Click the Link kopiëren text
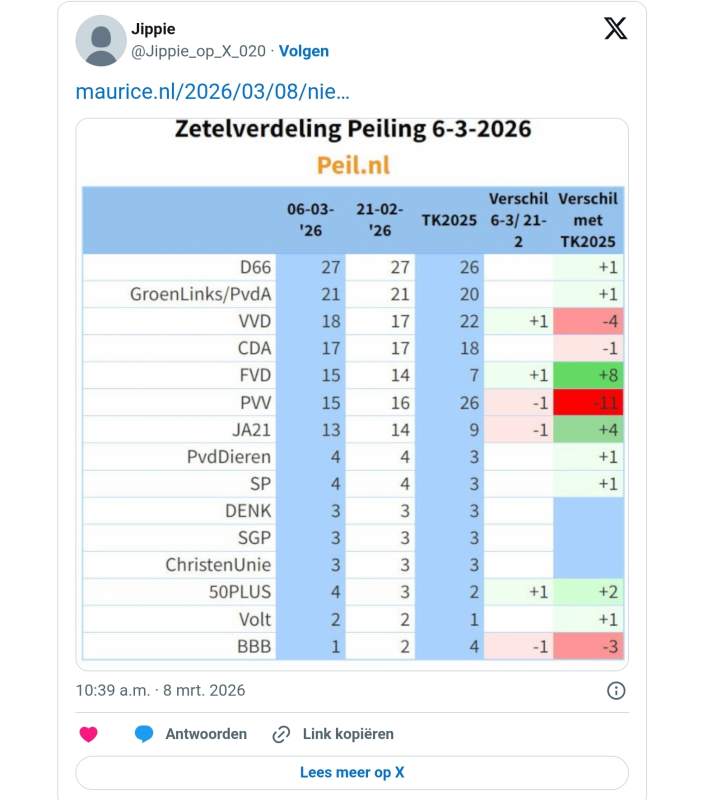 (x=348, y=734)
